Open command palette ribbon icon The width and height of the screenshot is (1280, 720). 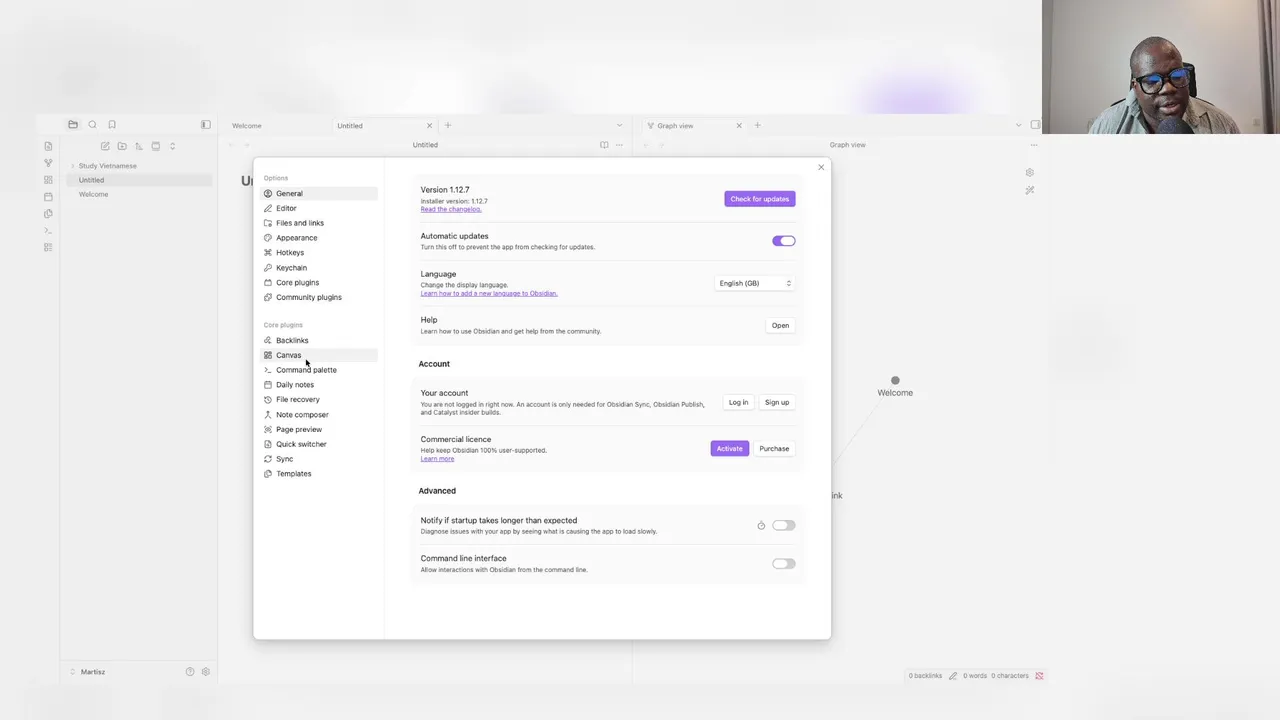[x=48, y=231]
